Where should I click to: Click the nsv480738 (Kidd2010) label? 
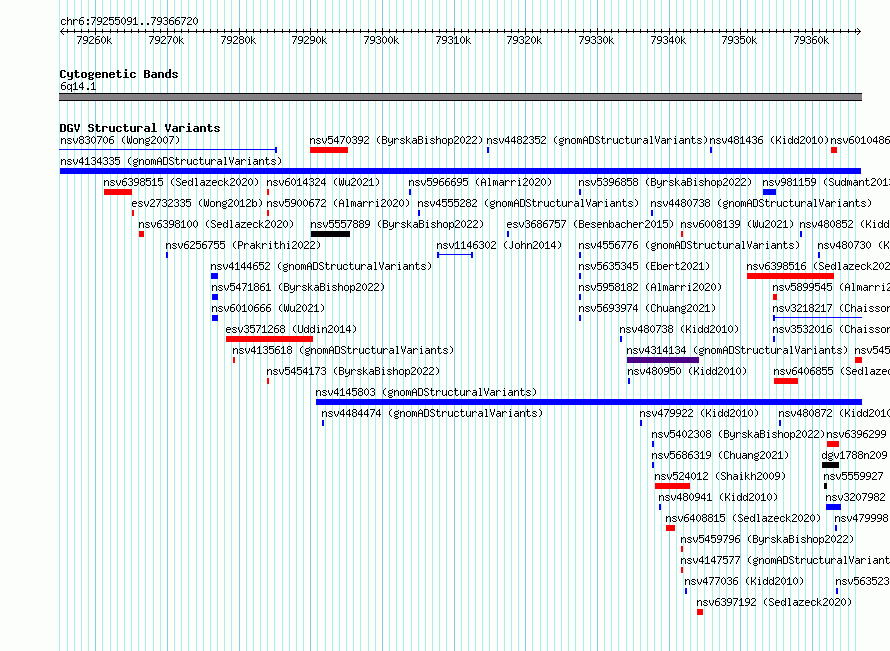tap(679, 329)
